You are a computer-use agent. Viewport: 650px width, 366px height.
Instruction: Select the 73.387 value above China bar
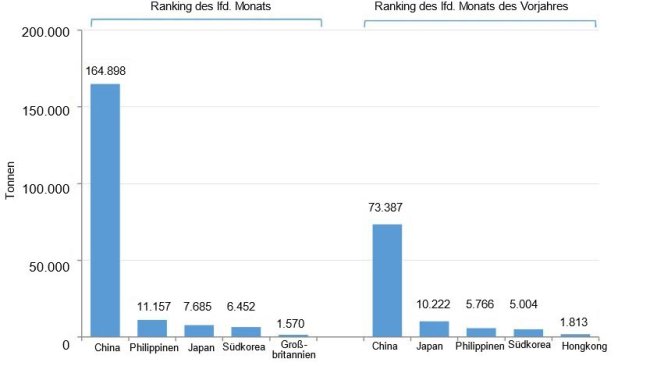[x=386, y=207]
